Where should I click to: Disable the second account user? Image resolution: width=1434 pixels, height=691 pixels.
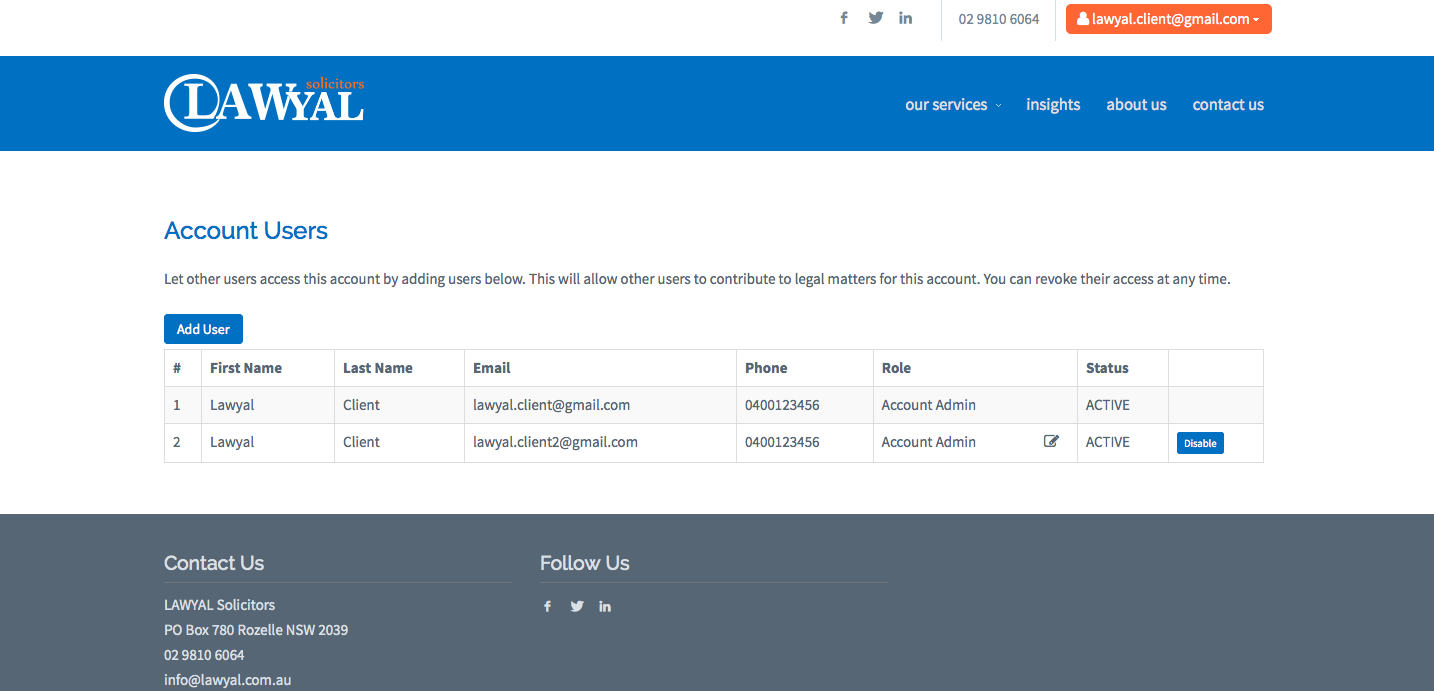(1200, 443)
